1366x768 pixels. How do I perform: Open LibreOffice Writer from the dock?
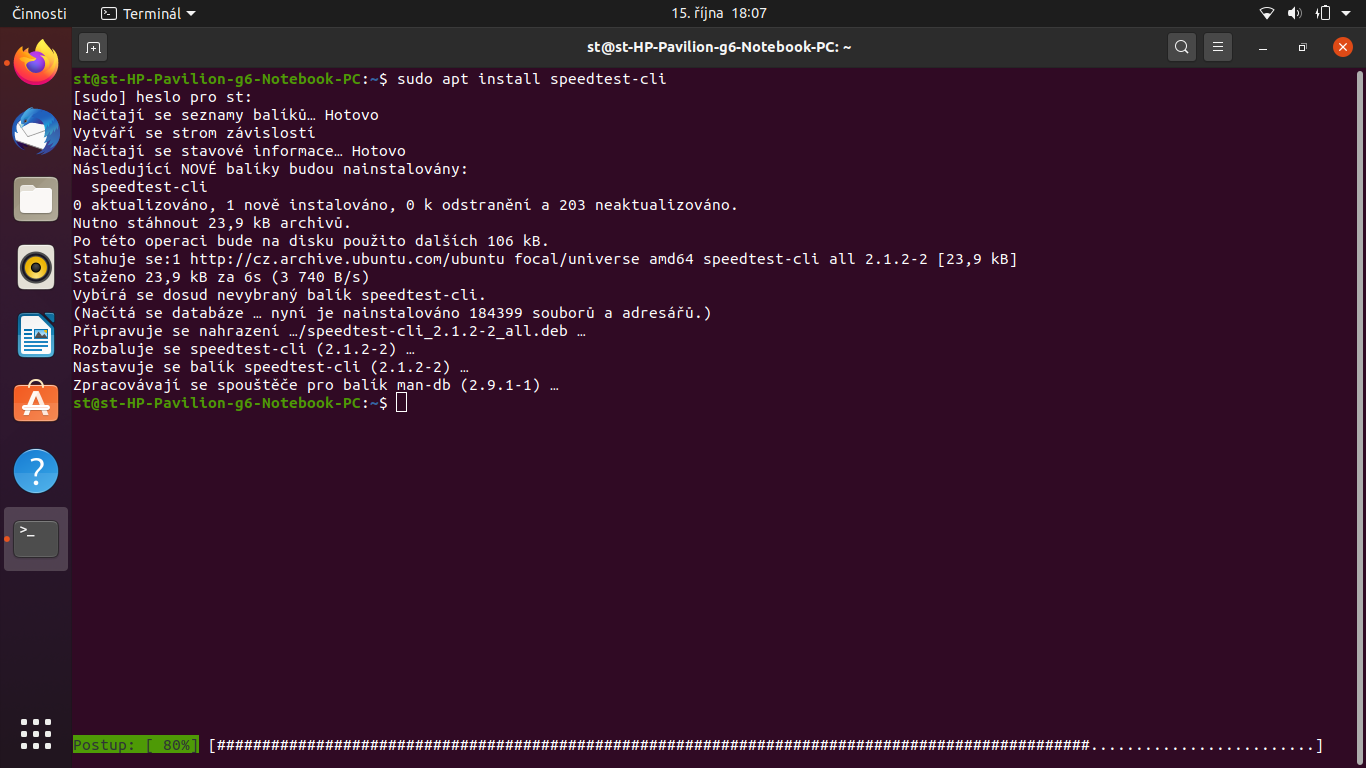click(x=36, y=335)
